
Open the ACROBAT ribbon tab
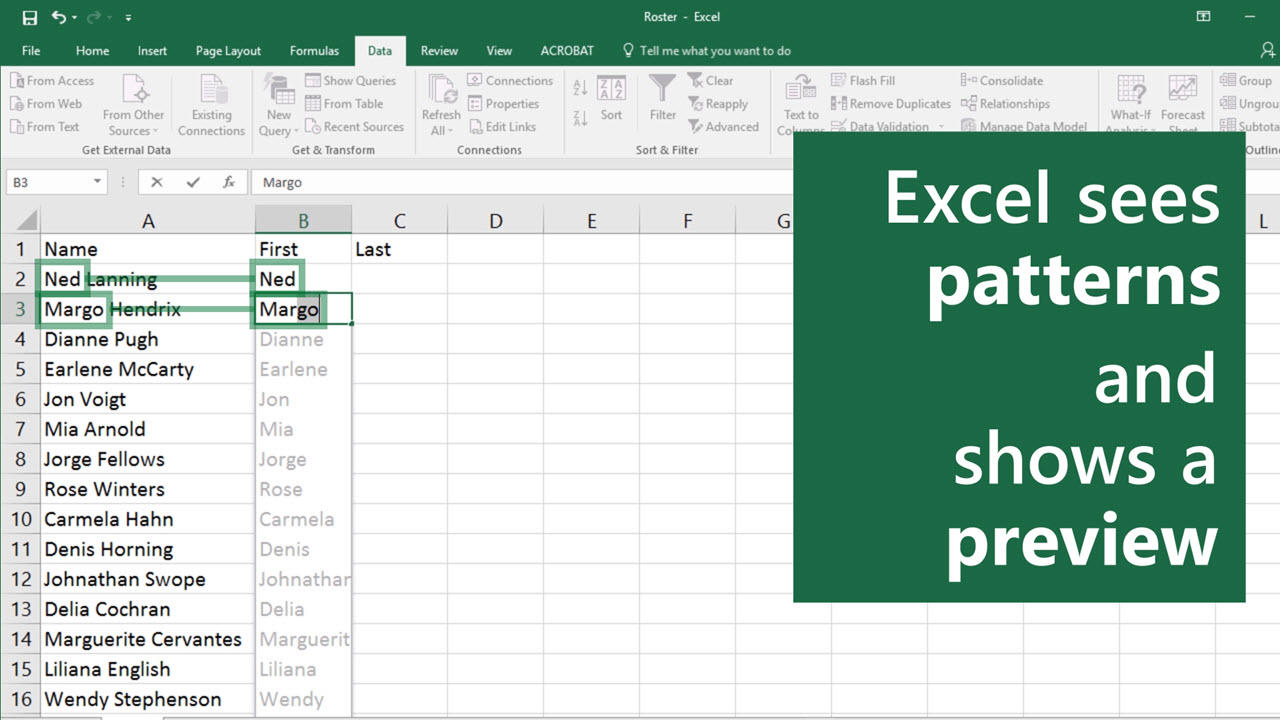click(x=567, y=50)
